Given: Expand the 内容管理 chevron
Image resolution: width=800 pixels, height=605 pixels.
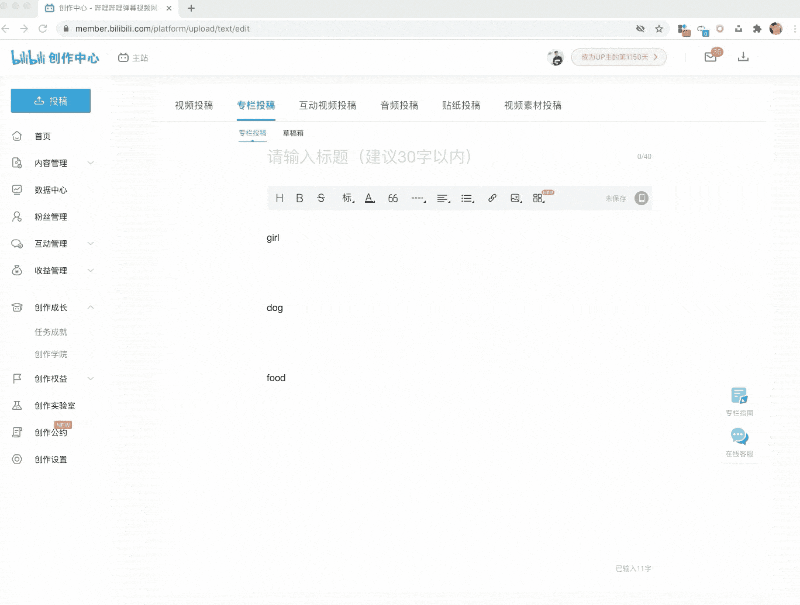Looking at the screenshot, I should click(x=90, y=163).
